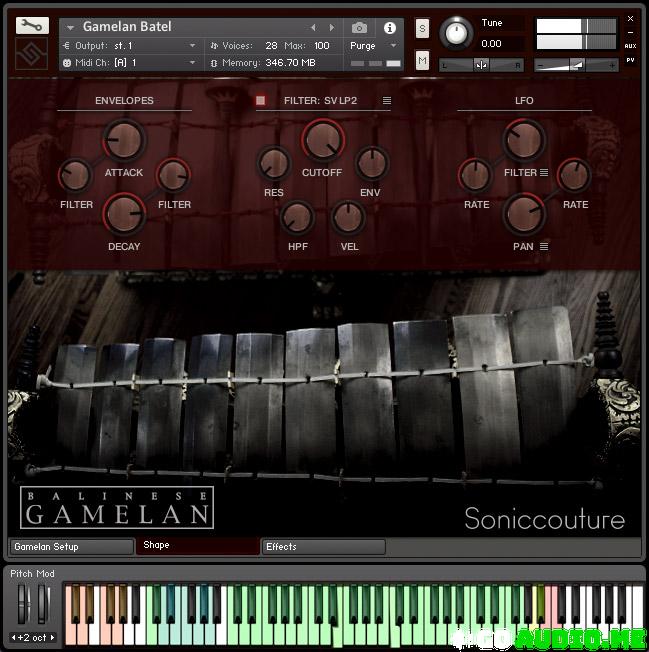Screen dimensions: 649x652
Task: Click the Midi Ch icon
Action: [67, 63]
